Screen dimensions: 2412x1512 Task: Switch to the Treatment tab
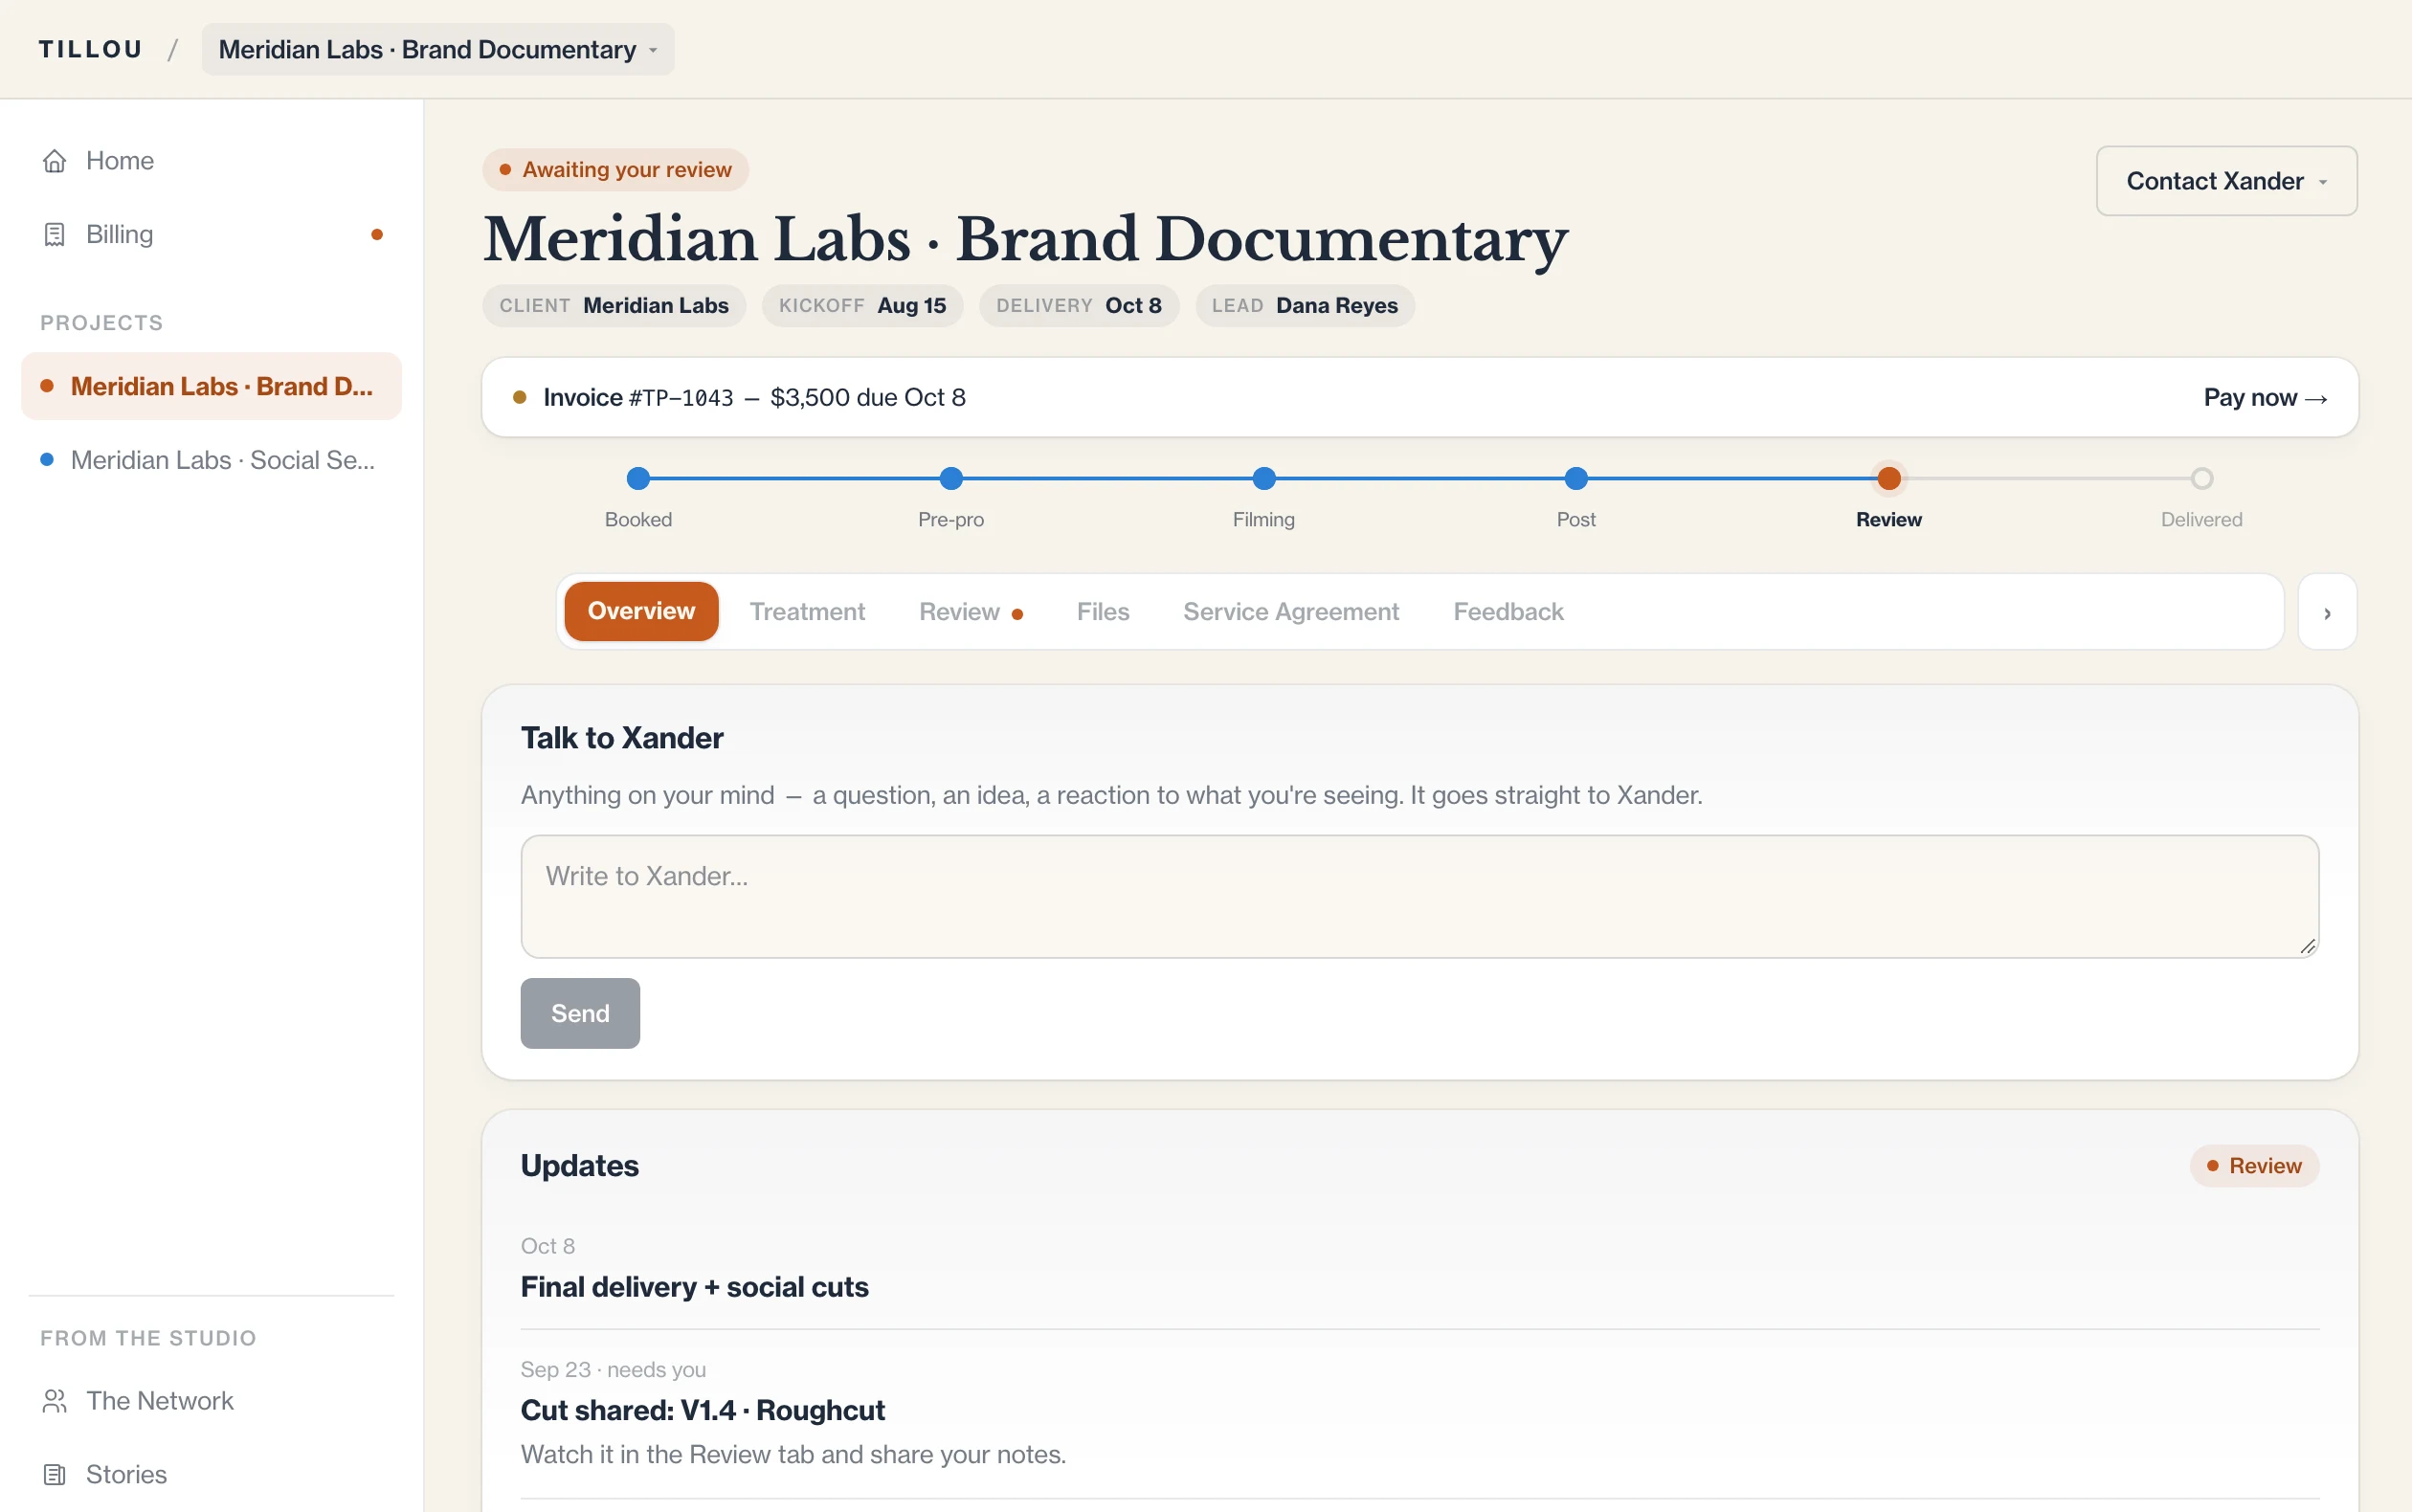pos(807,611)
